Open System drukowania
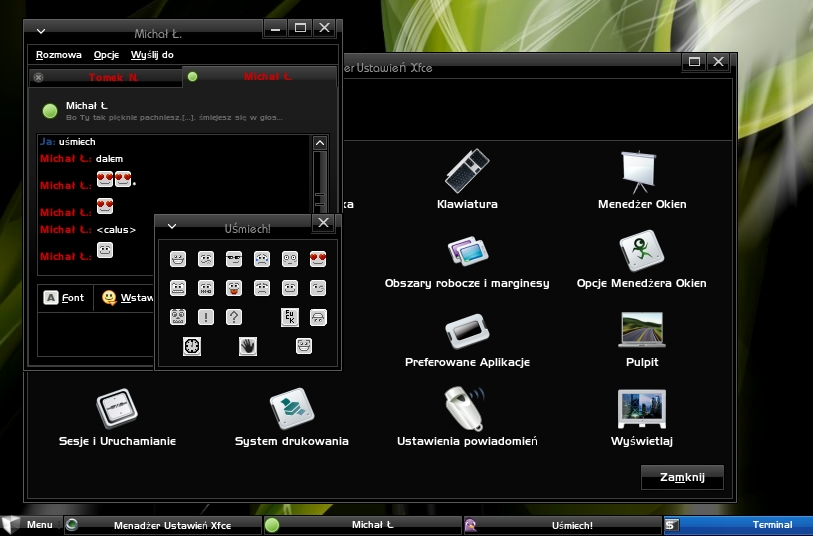 tap(292, 417)
